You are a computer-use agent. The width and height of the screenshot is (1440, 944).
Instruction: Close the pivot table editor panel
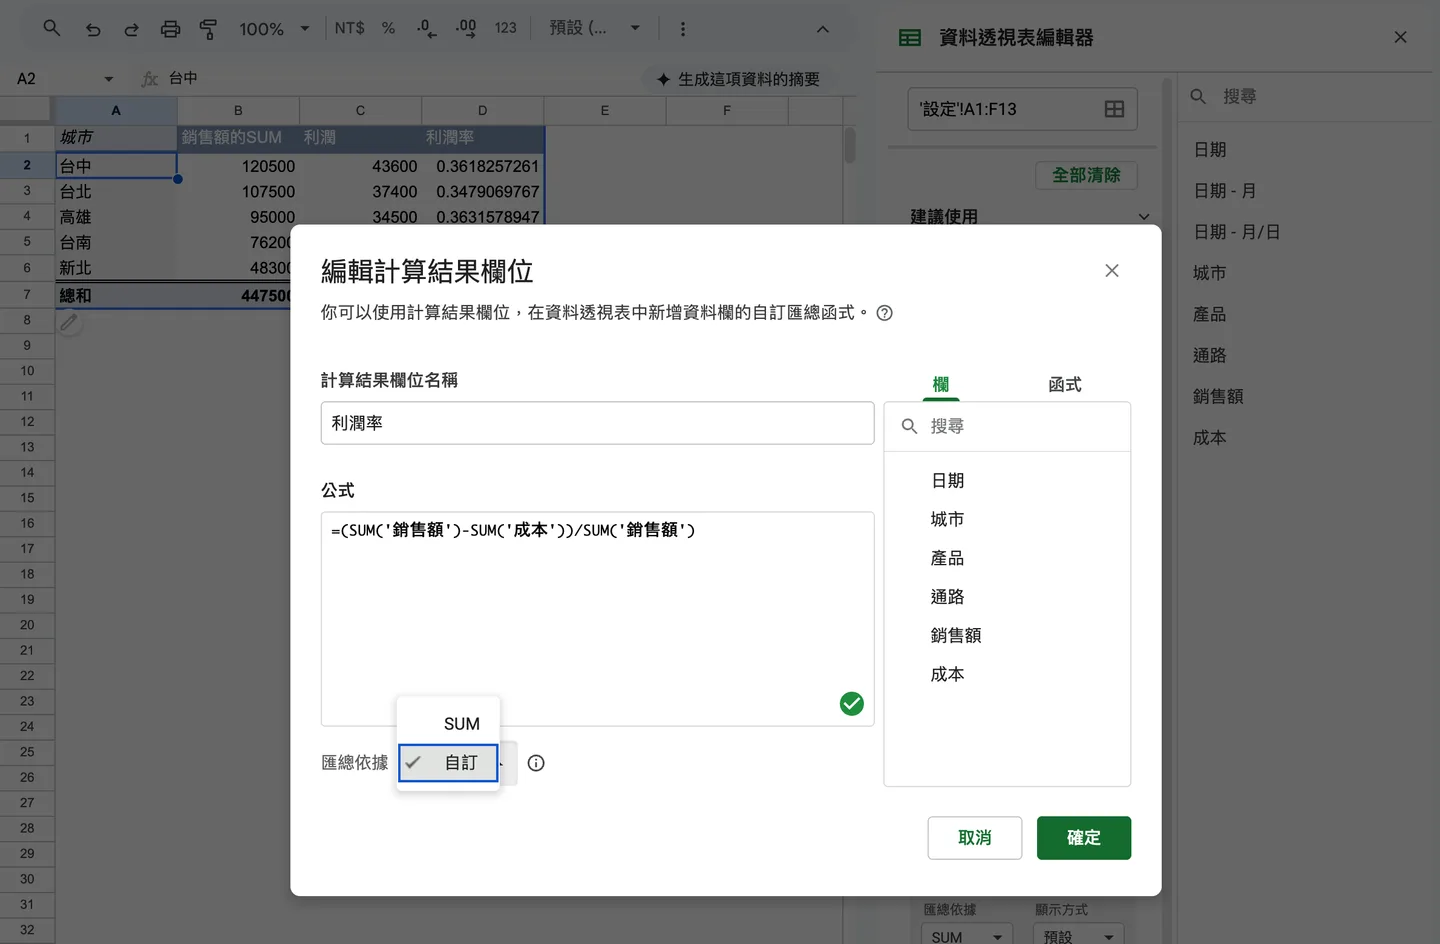coord(1400,37)
